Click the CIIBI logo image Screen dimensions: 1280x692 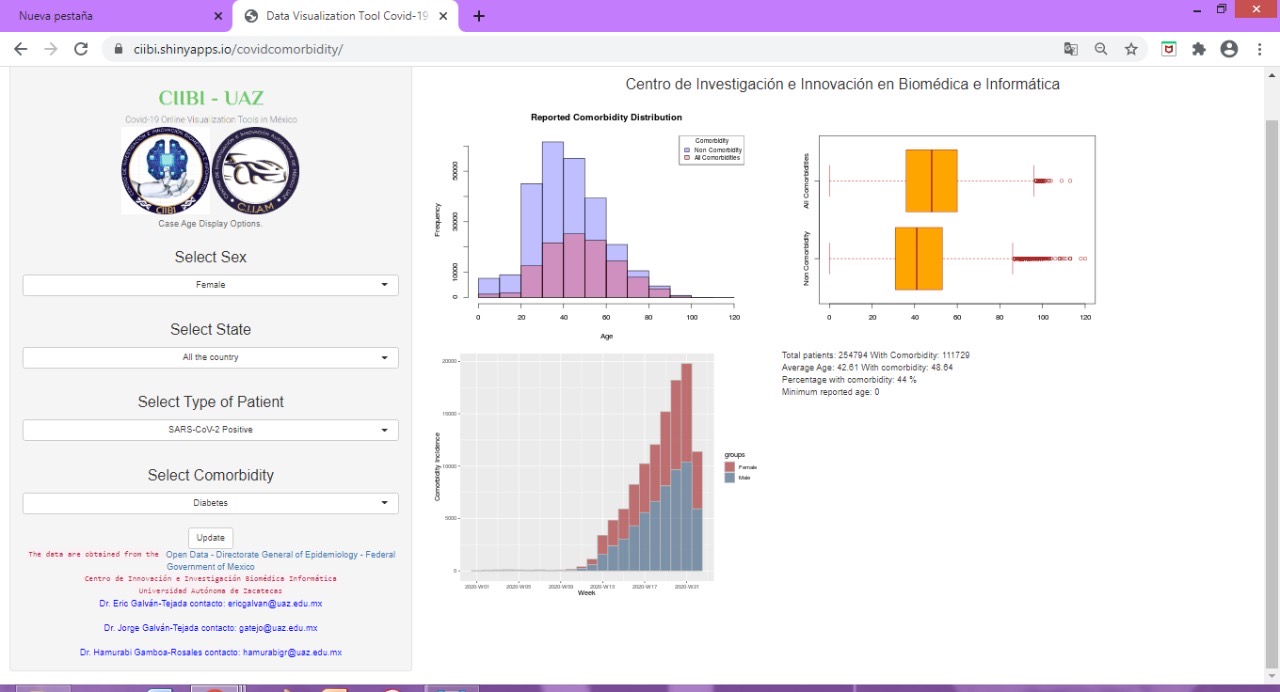(166, 170)
